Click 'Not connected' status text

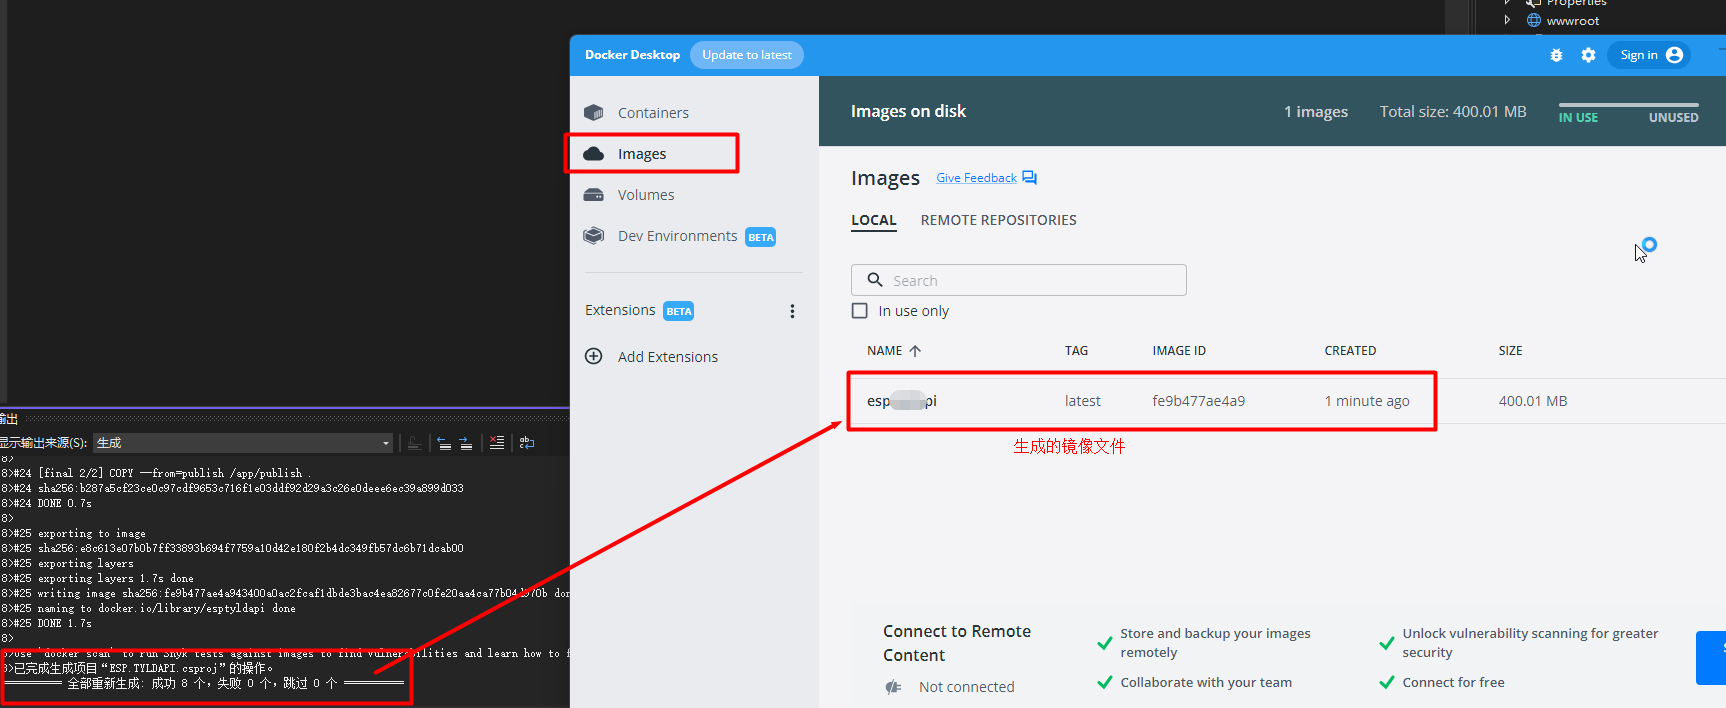(x=966, y=687)
